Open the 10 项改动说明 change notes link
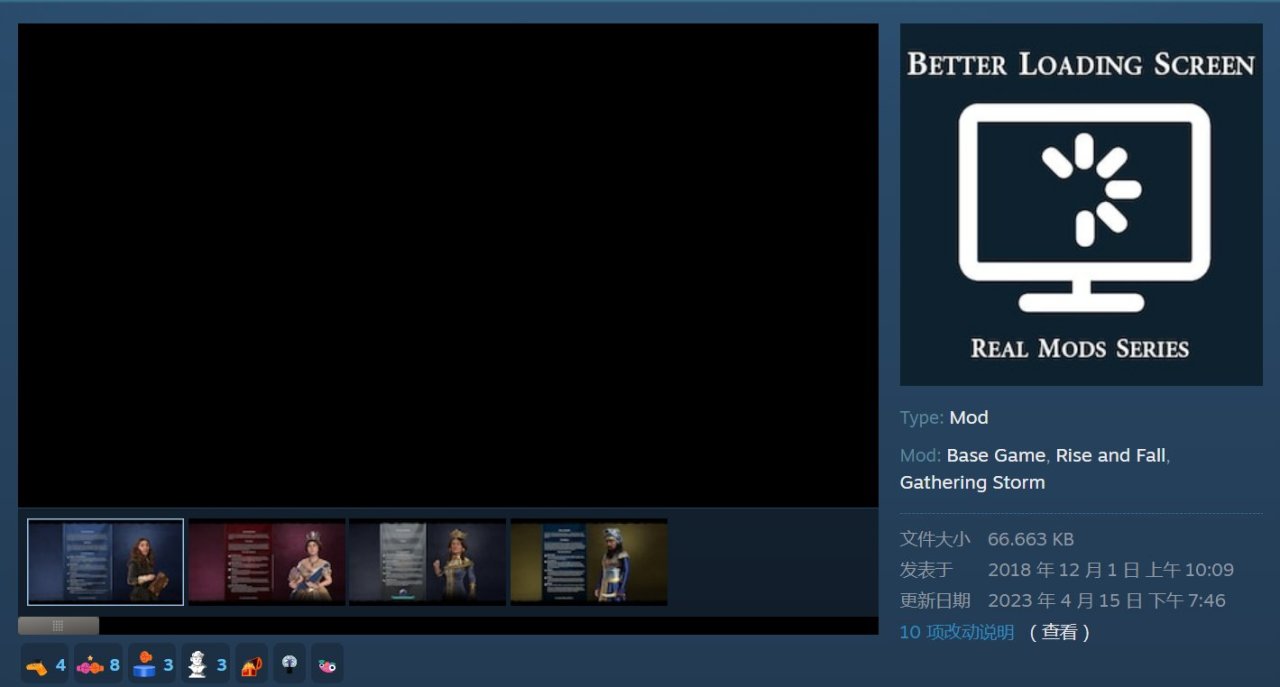Viewport: 1280px width, 687px height. click(957, 632)
